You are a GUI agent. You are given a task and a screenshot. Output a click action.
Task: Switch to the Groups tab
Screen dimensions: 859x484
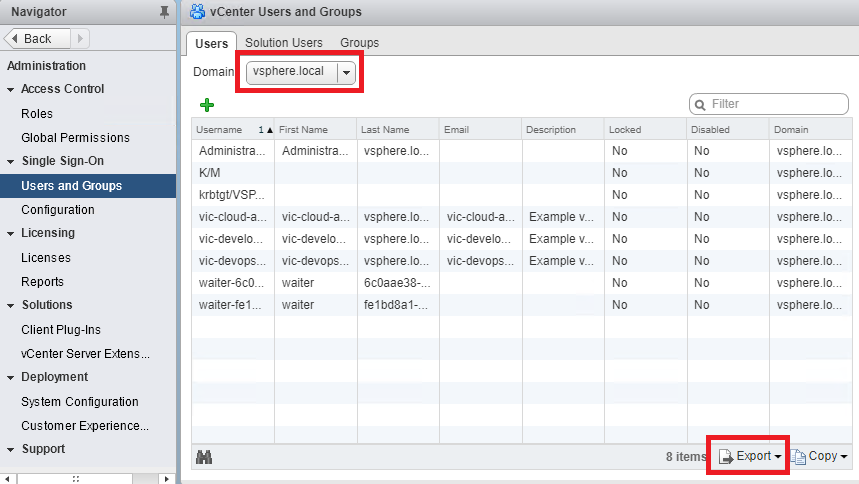click(x=359, y=43)
